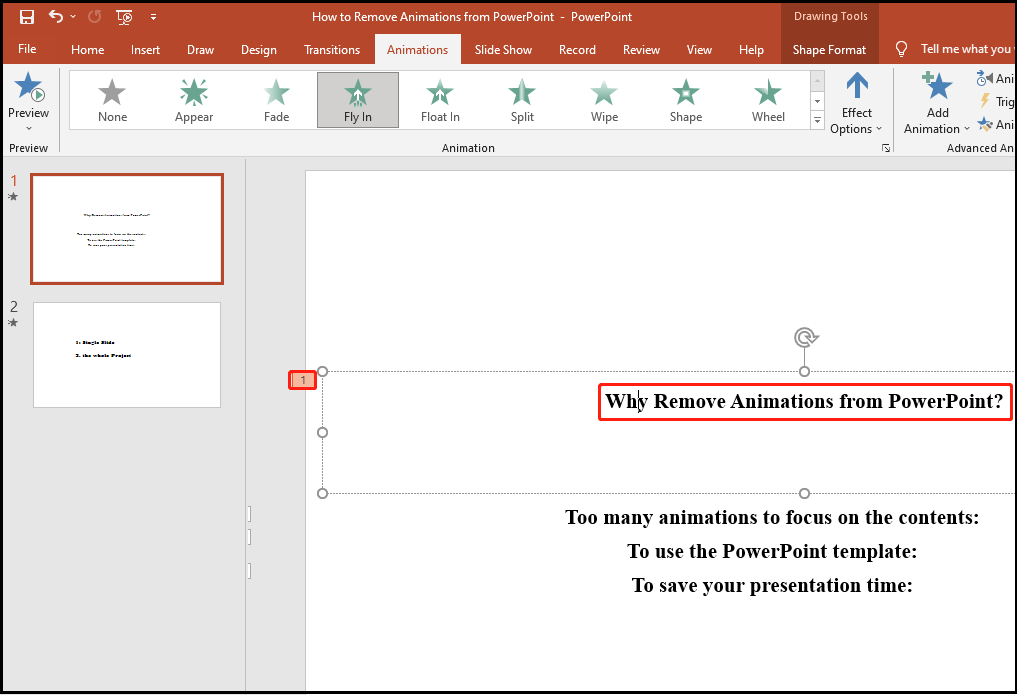Select the Appear animation effect
1017x695 pixels.
[193, 99]
